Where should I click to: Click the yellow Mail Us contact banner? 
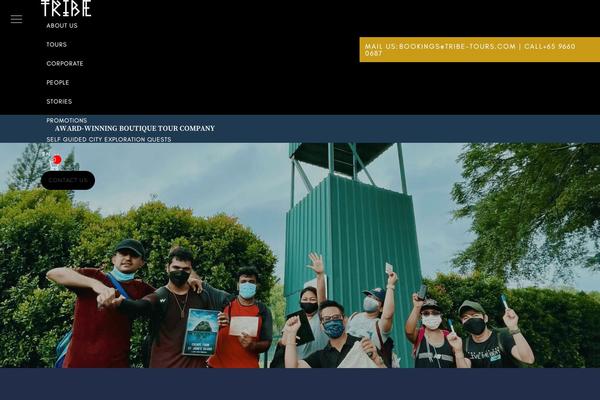click(479, 50)
